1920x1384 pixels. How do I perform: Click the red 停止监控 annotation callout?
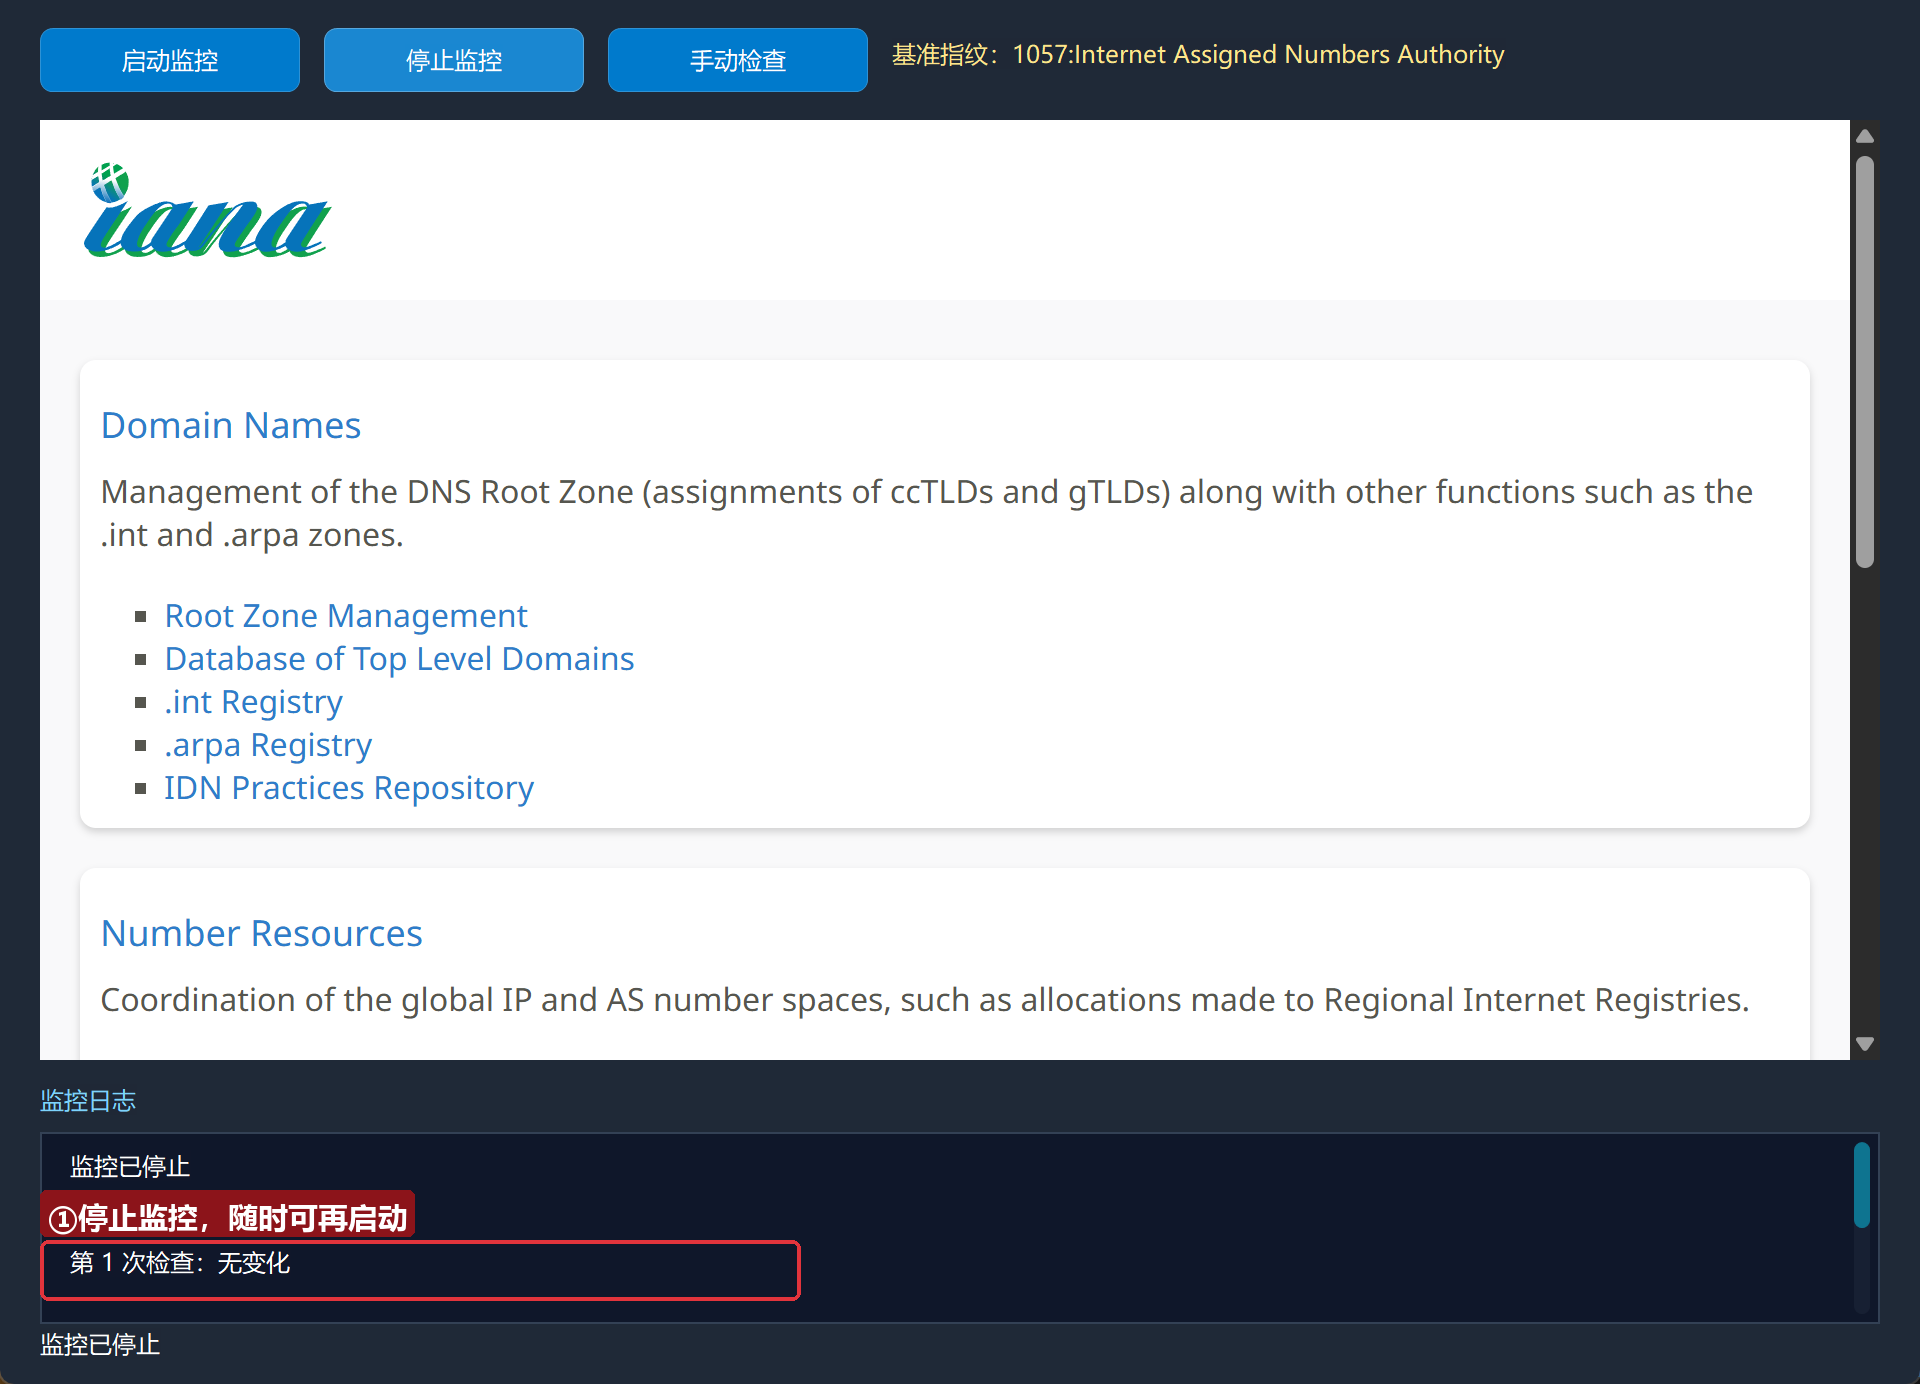[228, 1216]
